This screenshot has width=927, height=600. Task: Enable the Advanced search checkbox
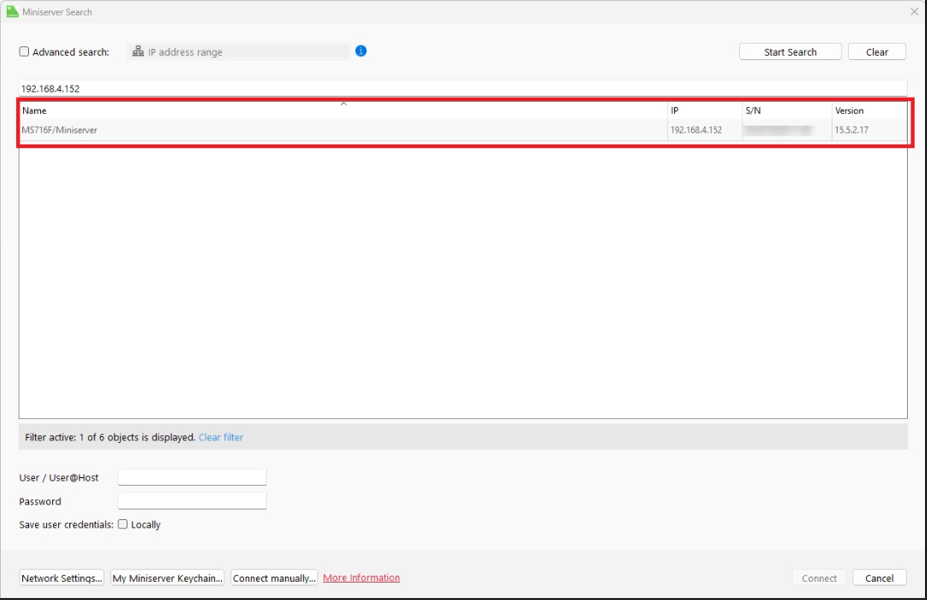(25, 52)
